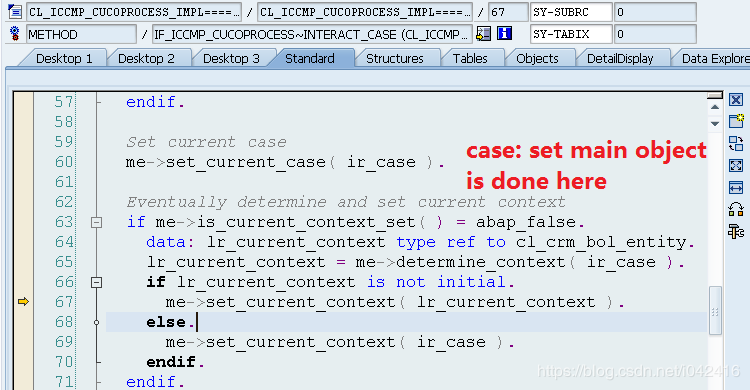Image resolution: width=750 pixels, height=390 pixels.
Task: Click the scroll-down arrow of the code editor
Action: (x=715, y=123)
